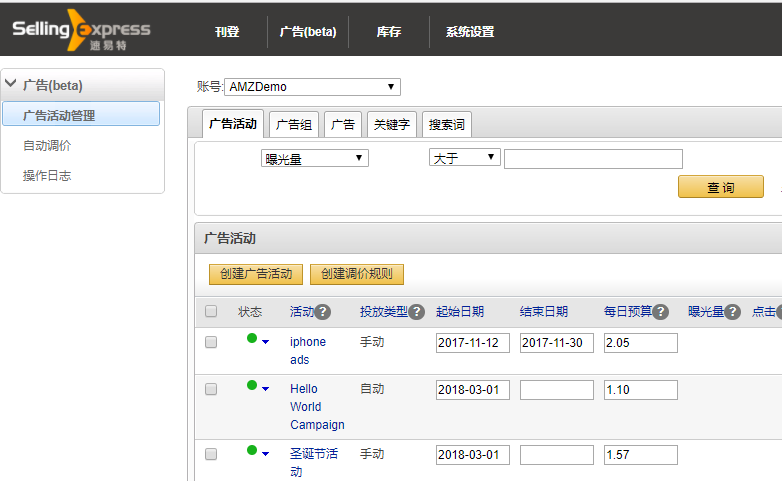782x481 pixels.
Task: Open the 广告(beta) top menu
Action: click(308, 32)
